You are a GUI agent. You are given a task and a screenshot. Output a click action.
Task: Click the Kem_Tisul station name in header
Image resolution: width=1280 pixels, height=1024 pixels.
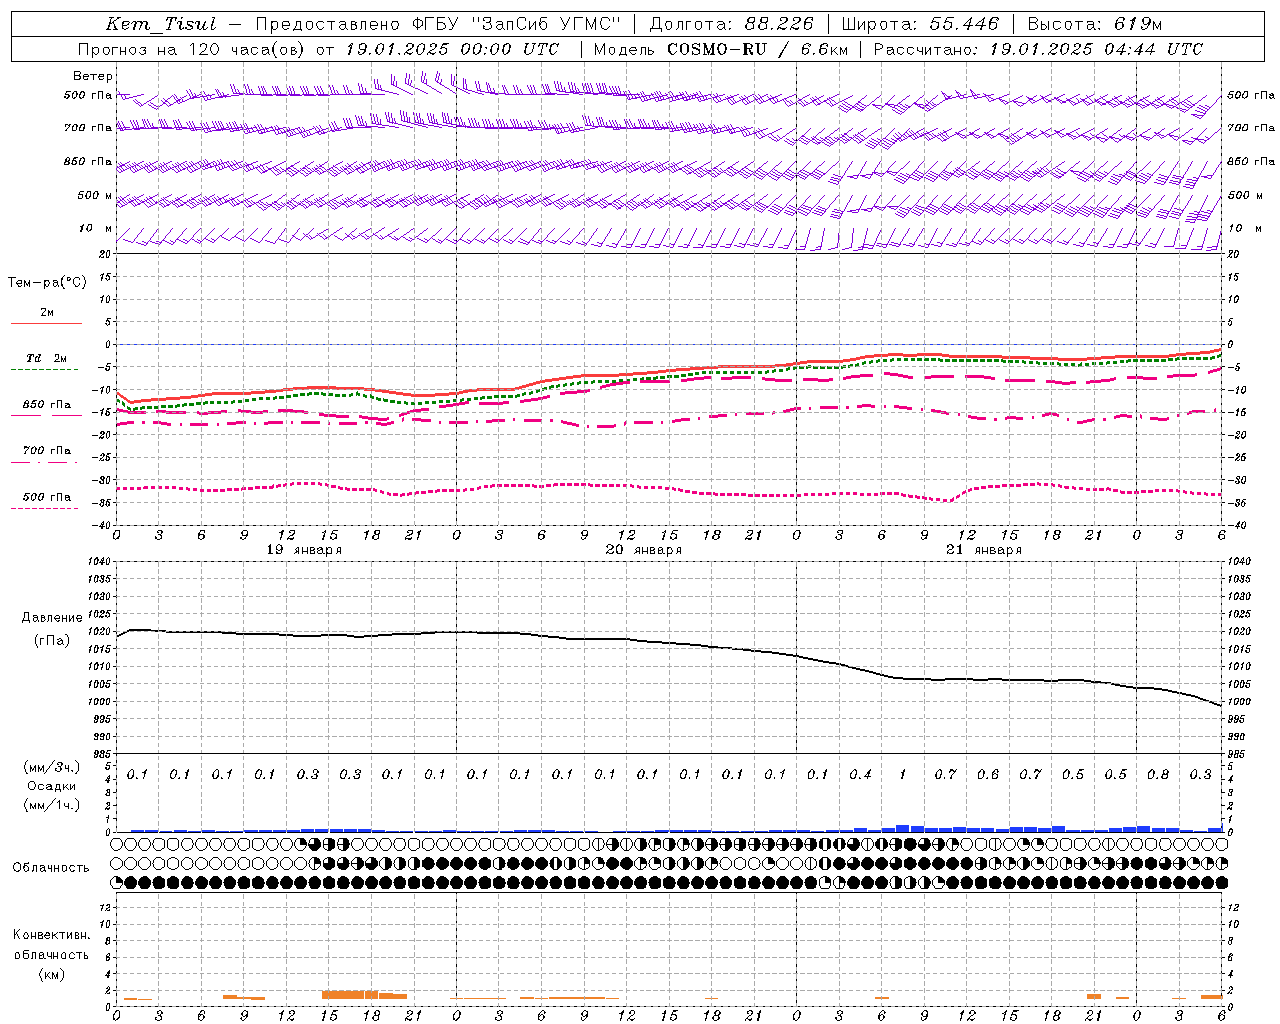[x=160, y=24]
